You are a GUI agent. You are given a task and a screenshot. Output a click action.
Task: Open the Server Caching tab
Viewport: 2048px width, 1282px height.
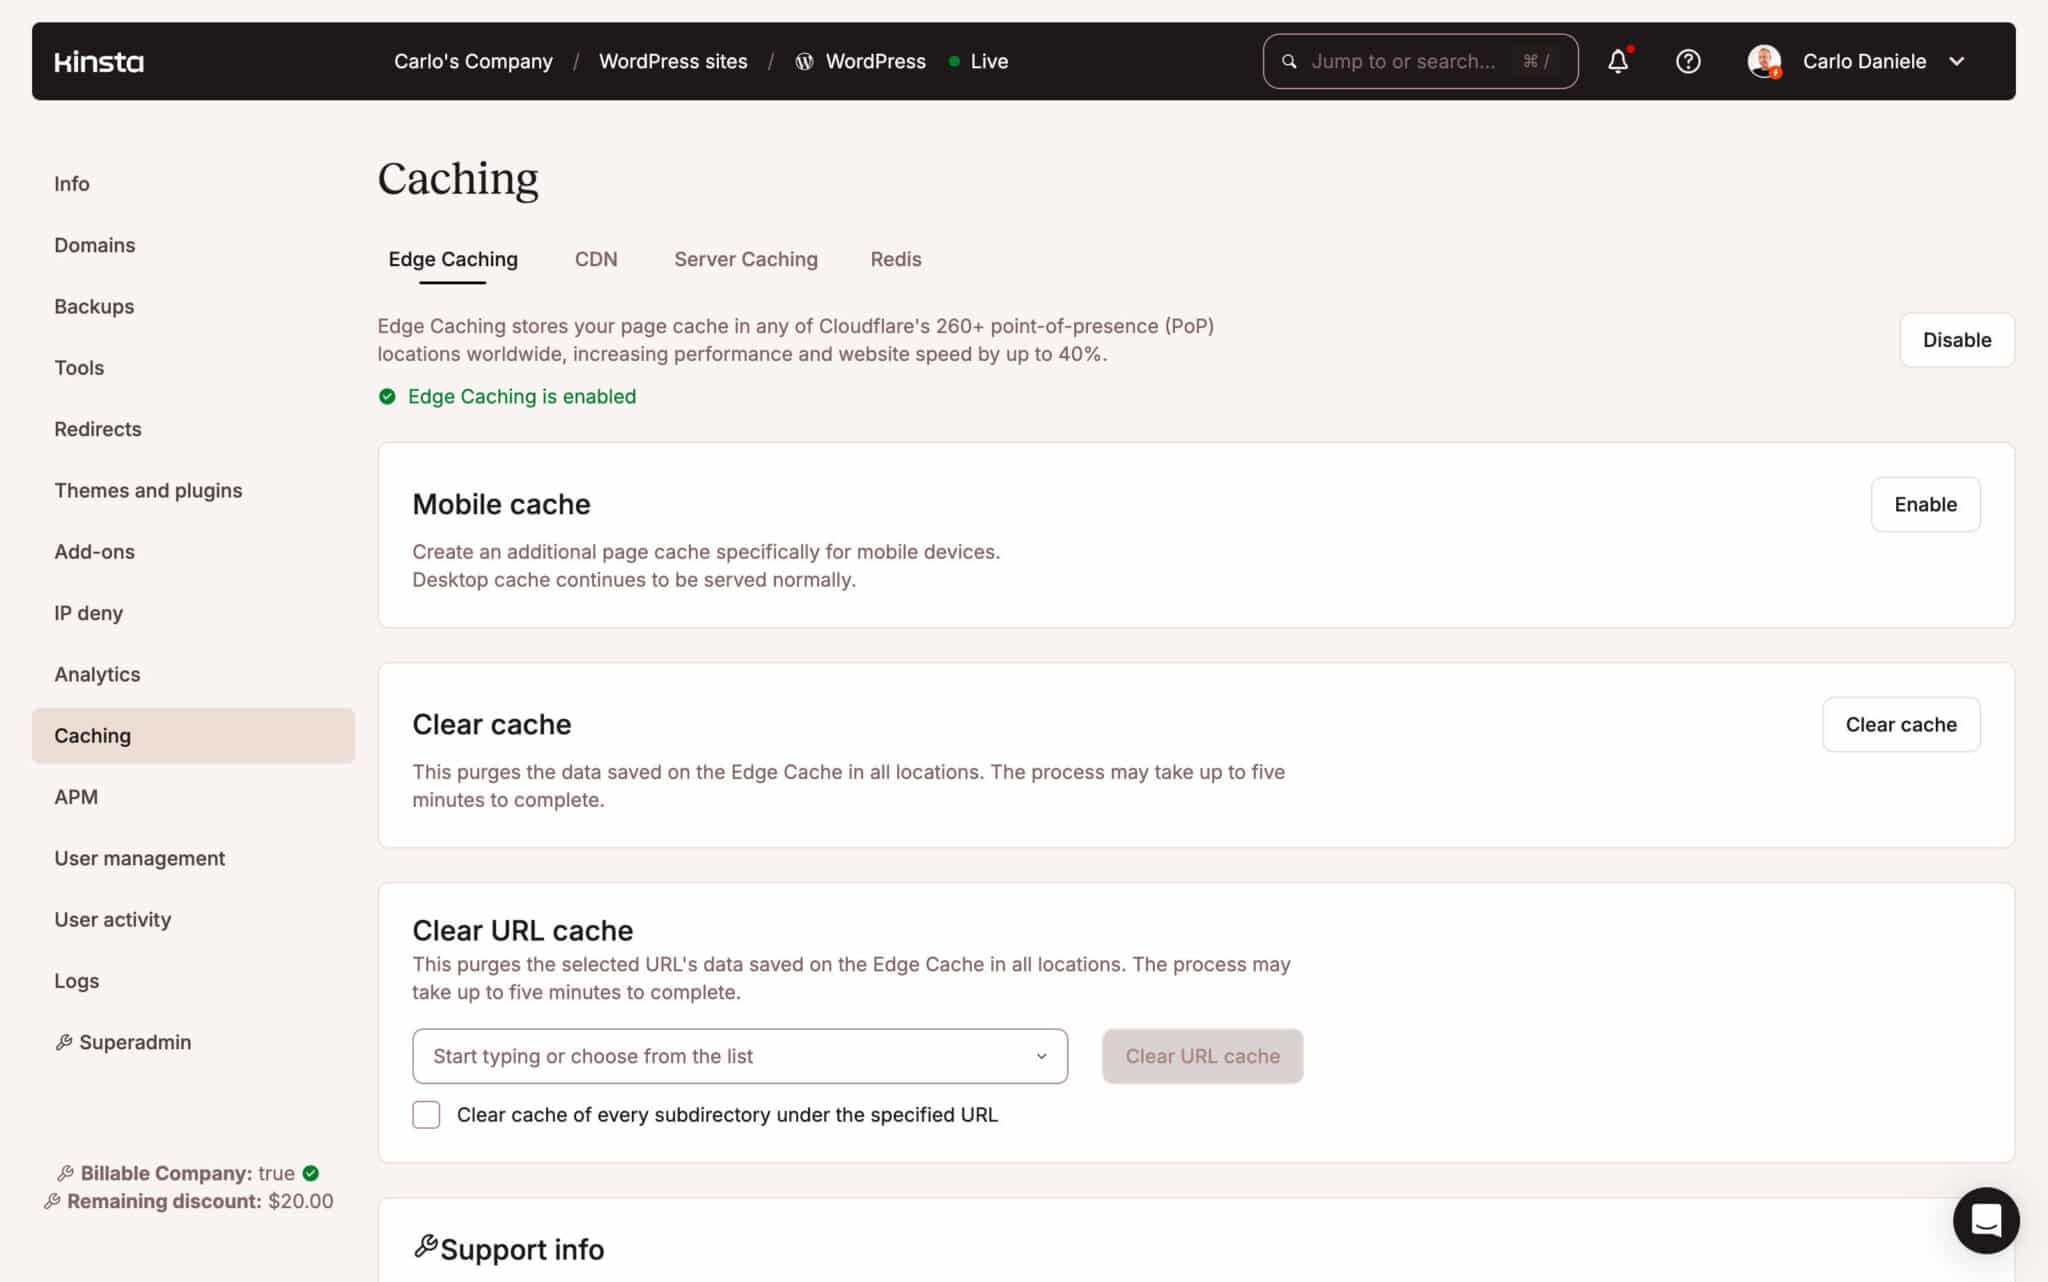[745, 259]
